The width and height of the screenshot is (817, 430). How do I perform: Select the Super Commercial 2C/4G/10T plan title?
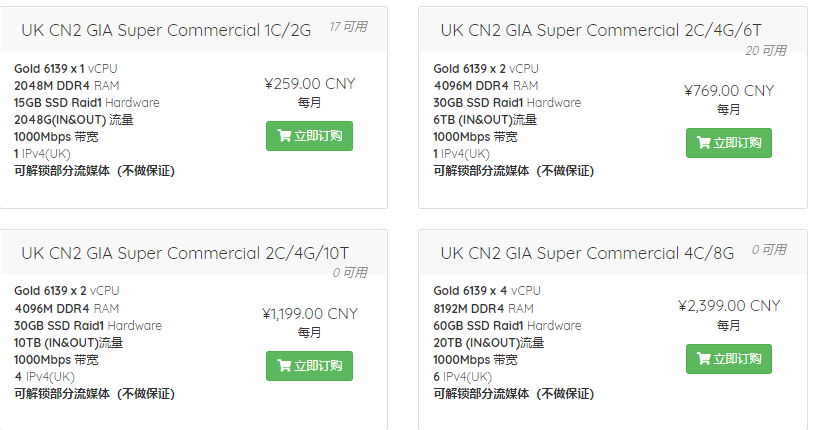(185, 253)
